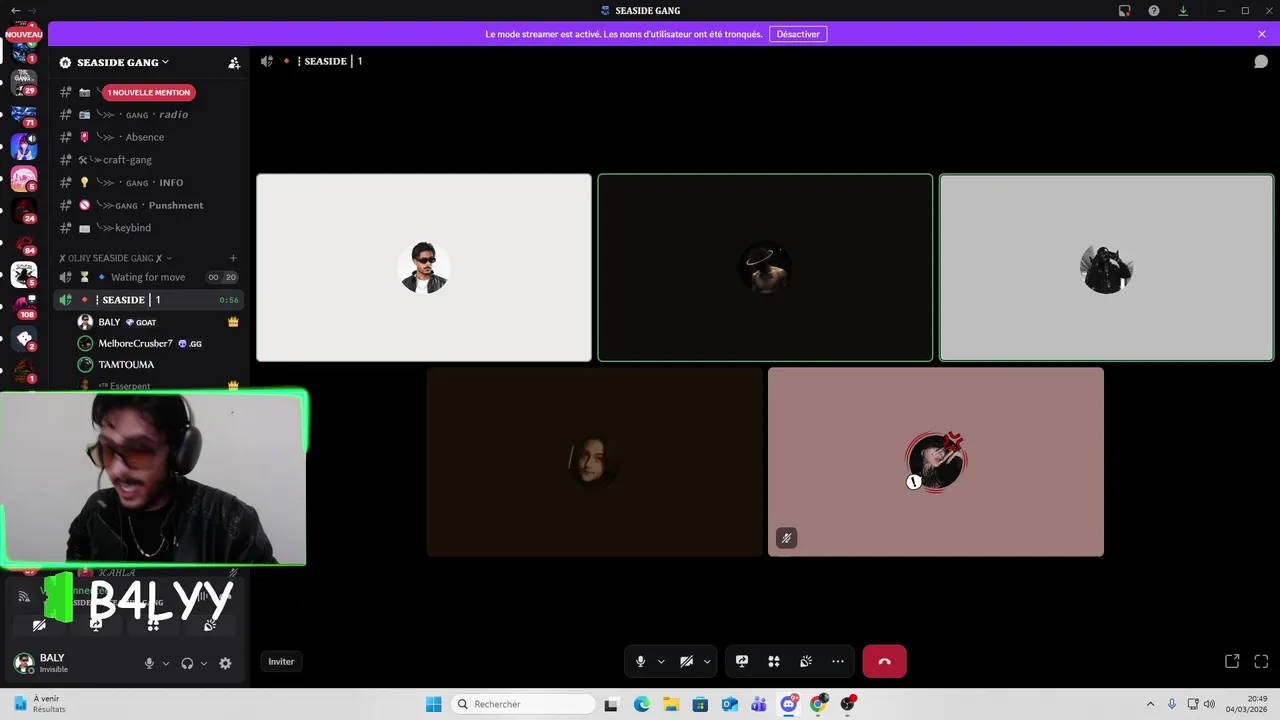The width and height of the screenshot is (1280, 720).
Task: Open camera options arrow in call bar
Action: pyautogui.click(x=707, y=661)
